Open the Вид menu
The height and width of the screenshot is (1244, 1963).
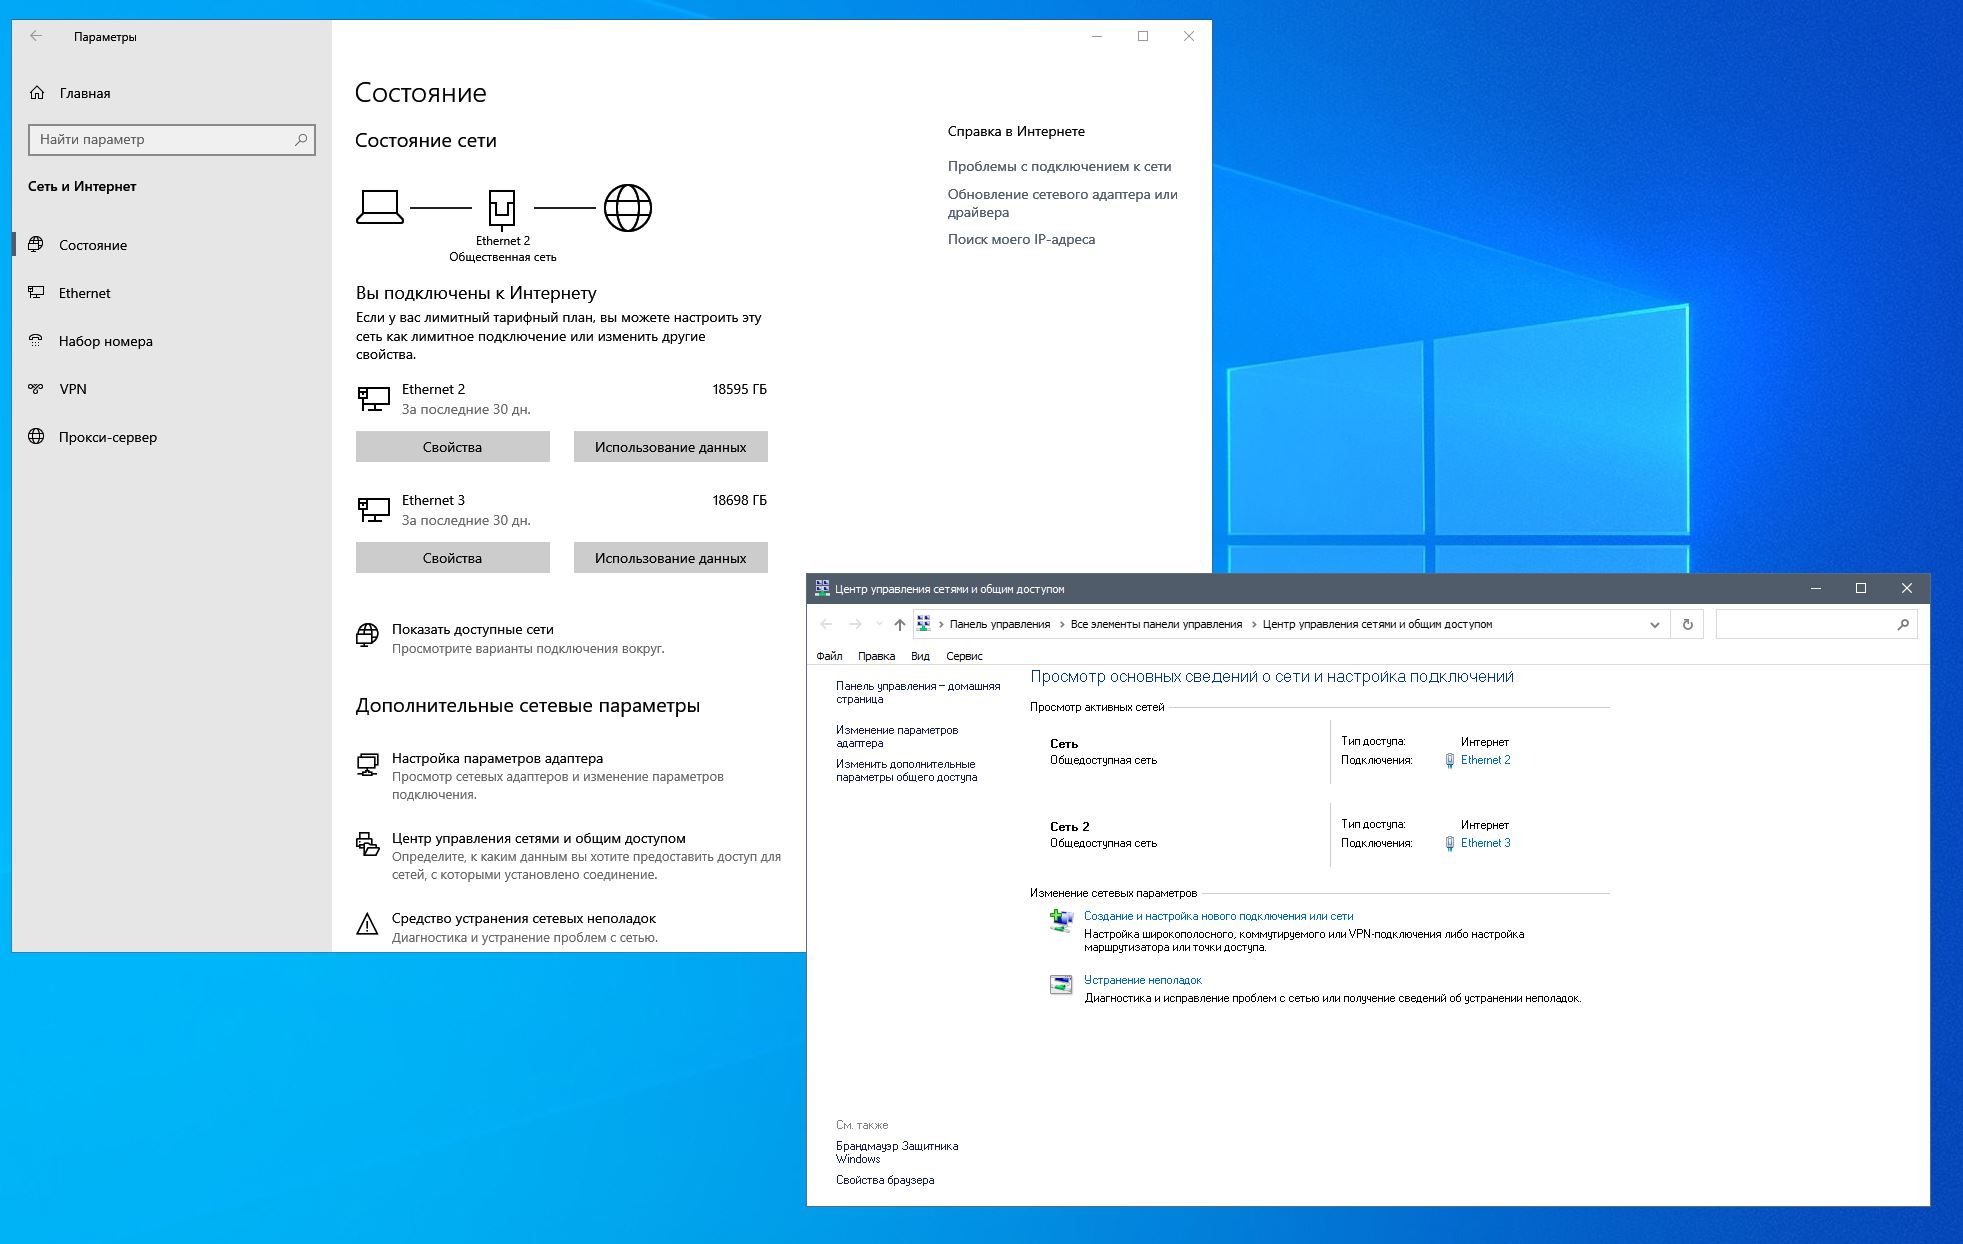coord(920,656)
